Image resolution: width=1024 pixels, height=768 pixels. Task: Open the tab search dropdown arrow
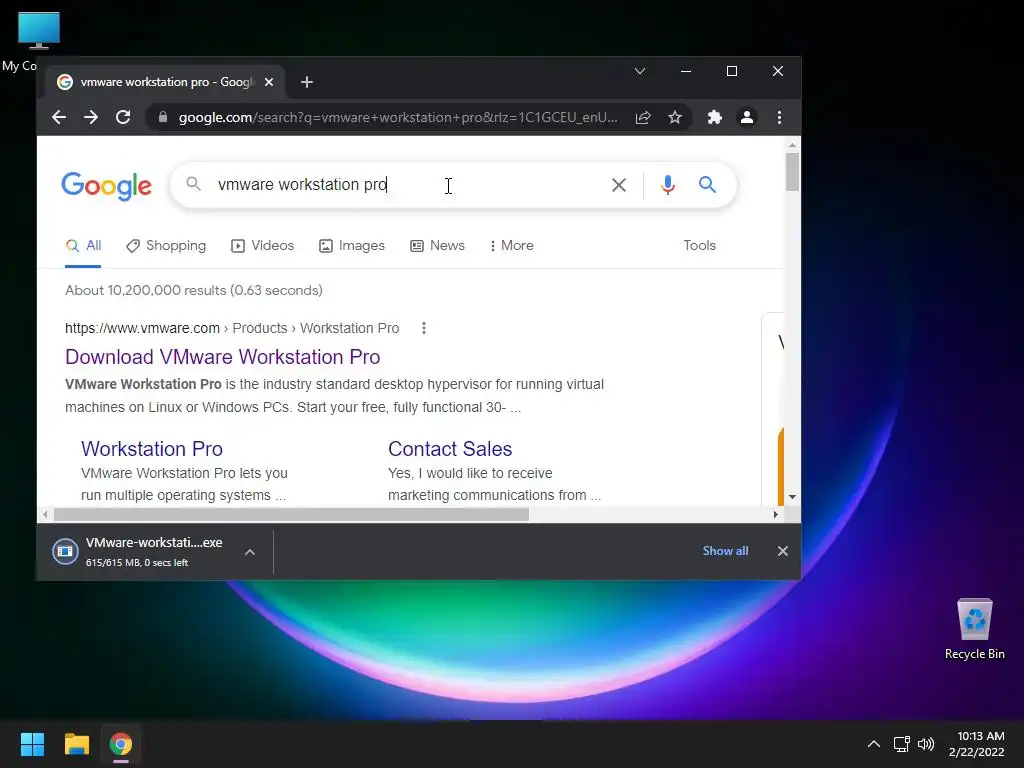(640, 71)
